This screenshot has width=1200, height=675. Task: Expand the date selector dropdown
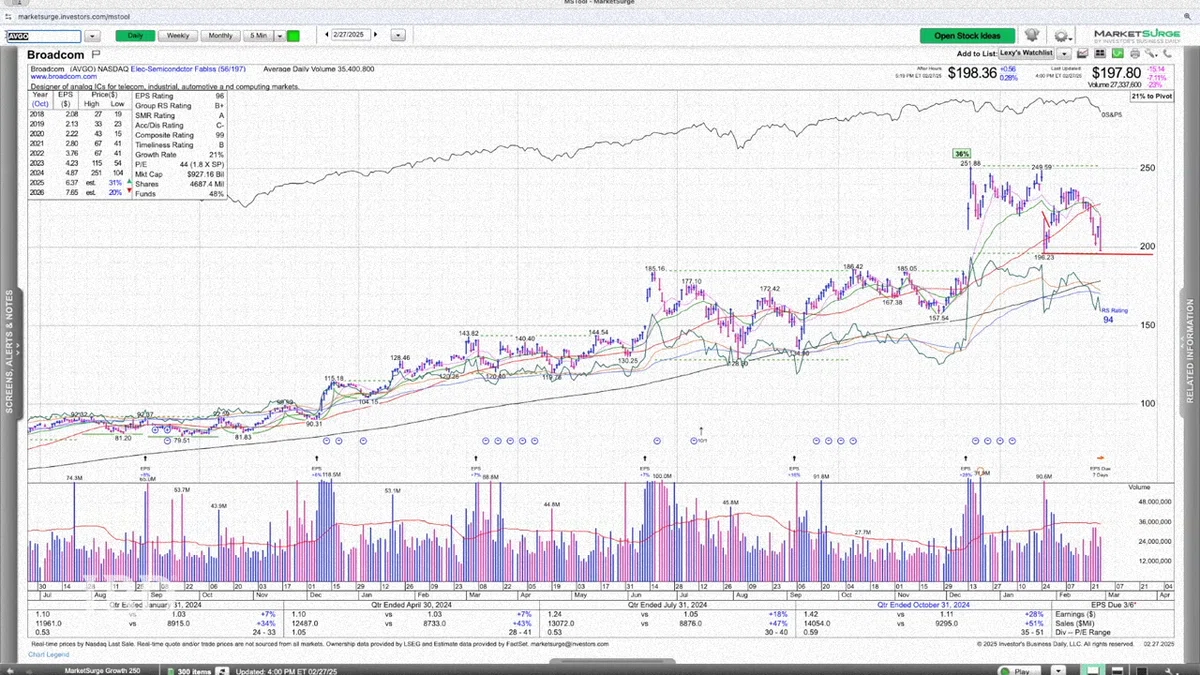pos(398,35)
